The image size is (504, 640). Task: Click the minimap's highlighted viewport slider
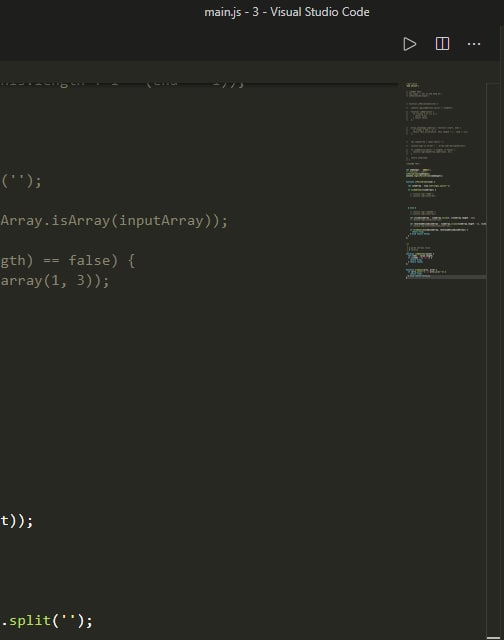(446, 277)
